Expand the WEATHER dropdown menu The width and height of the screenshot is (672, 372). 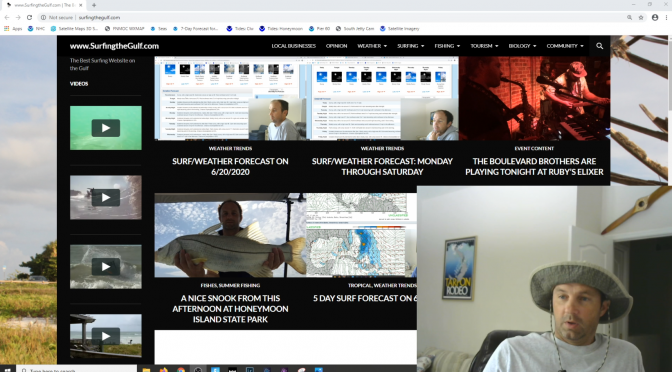[372, 46]
